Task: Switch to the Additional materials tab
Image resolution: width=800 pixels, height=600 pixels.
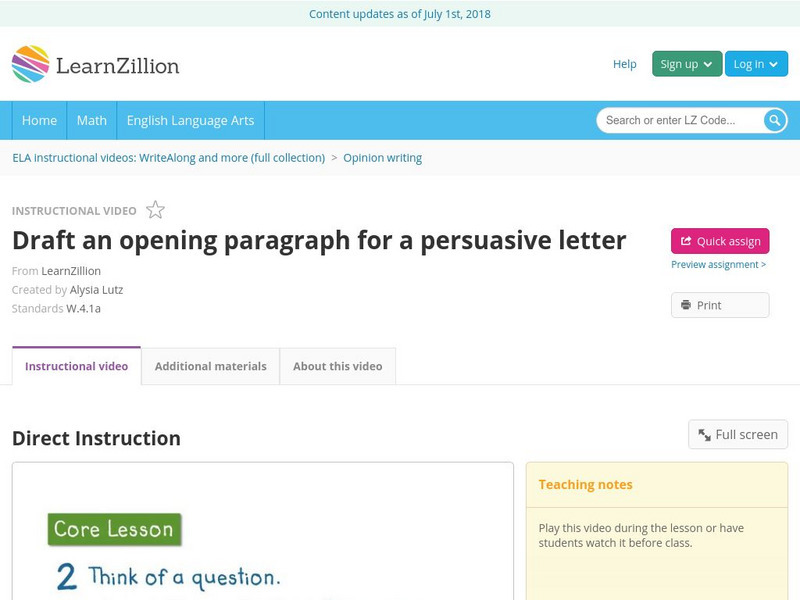Action: pos(210,366)
